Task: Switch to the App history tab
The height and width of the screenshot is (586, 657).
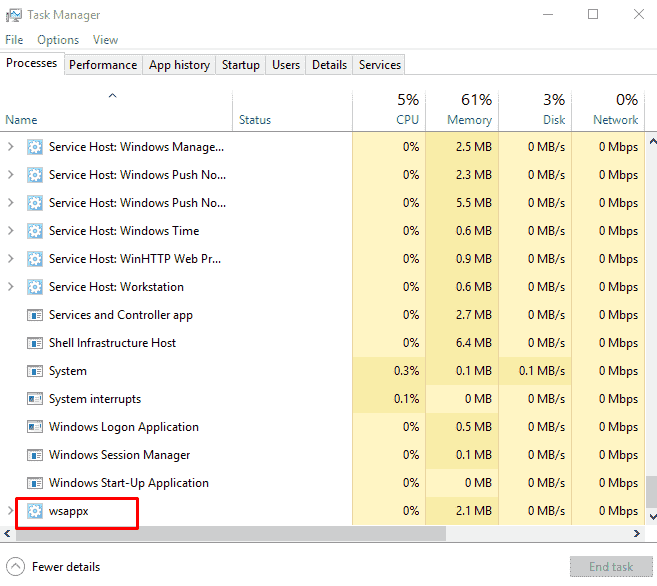Action: 179,65
